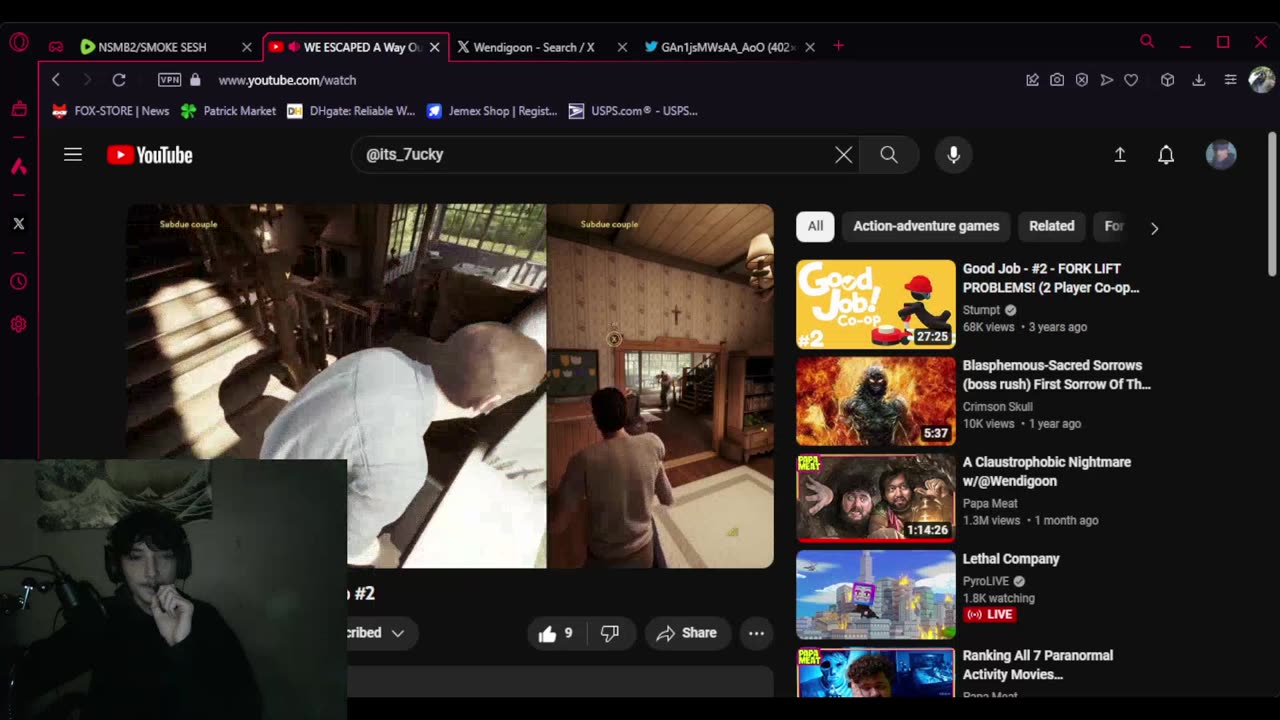Screen dimensions: 1280x720
Task: Open Blasphemous-Sacred Sorrows video thumbnail
Action: pyautogui.click(x=875, y=401)
